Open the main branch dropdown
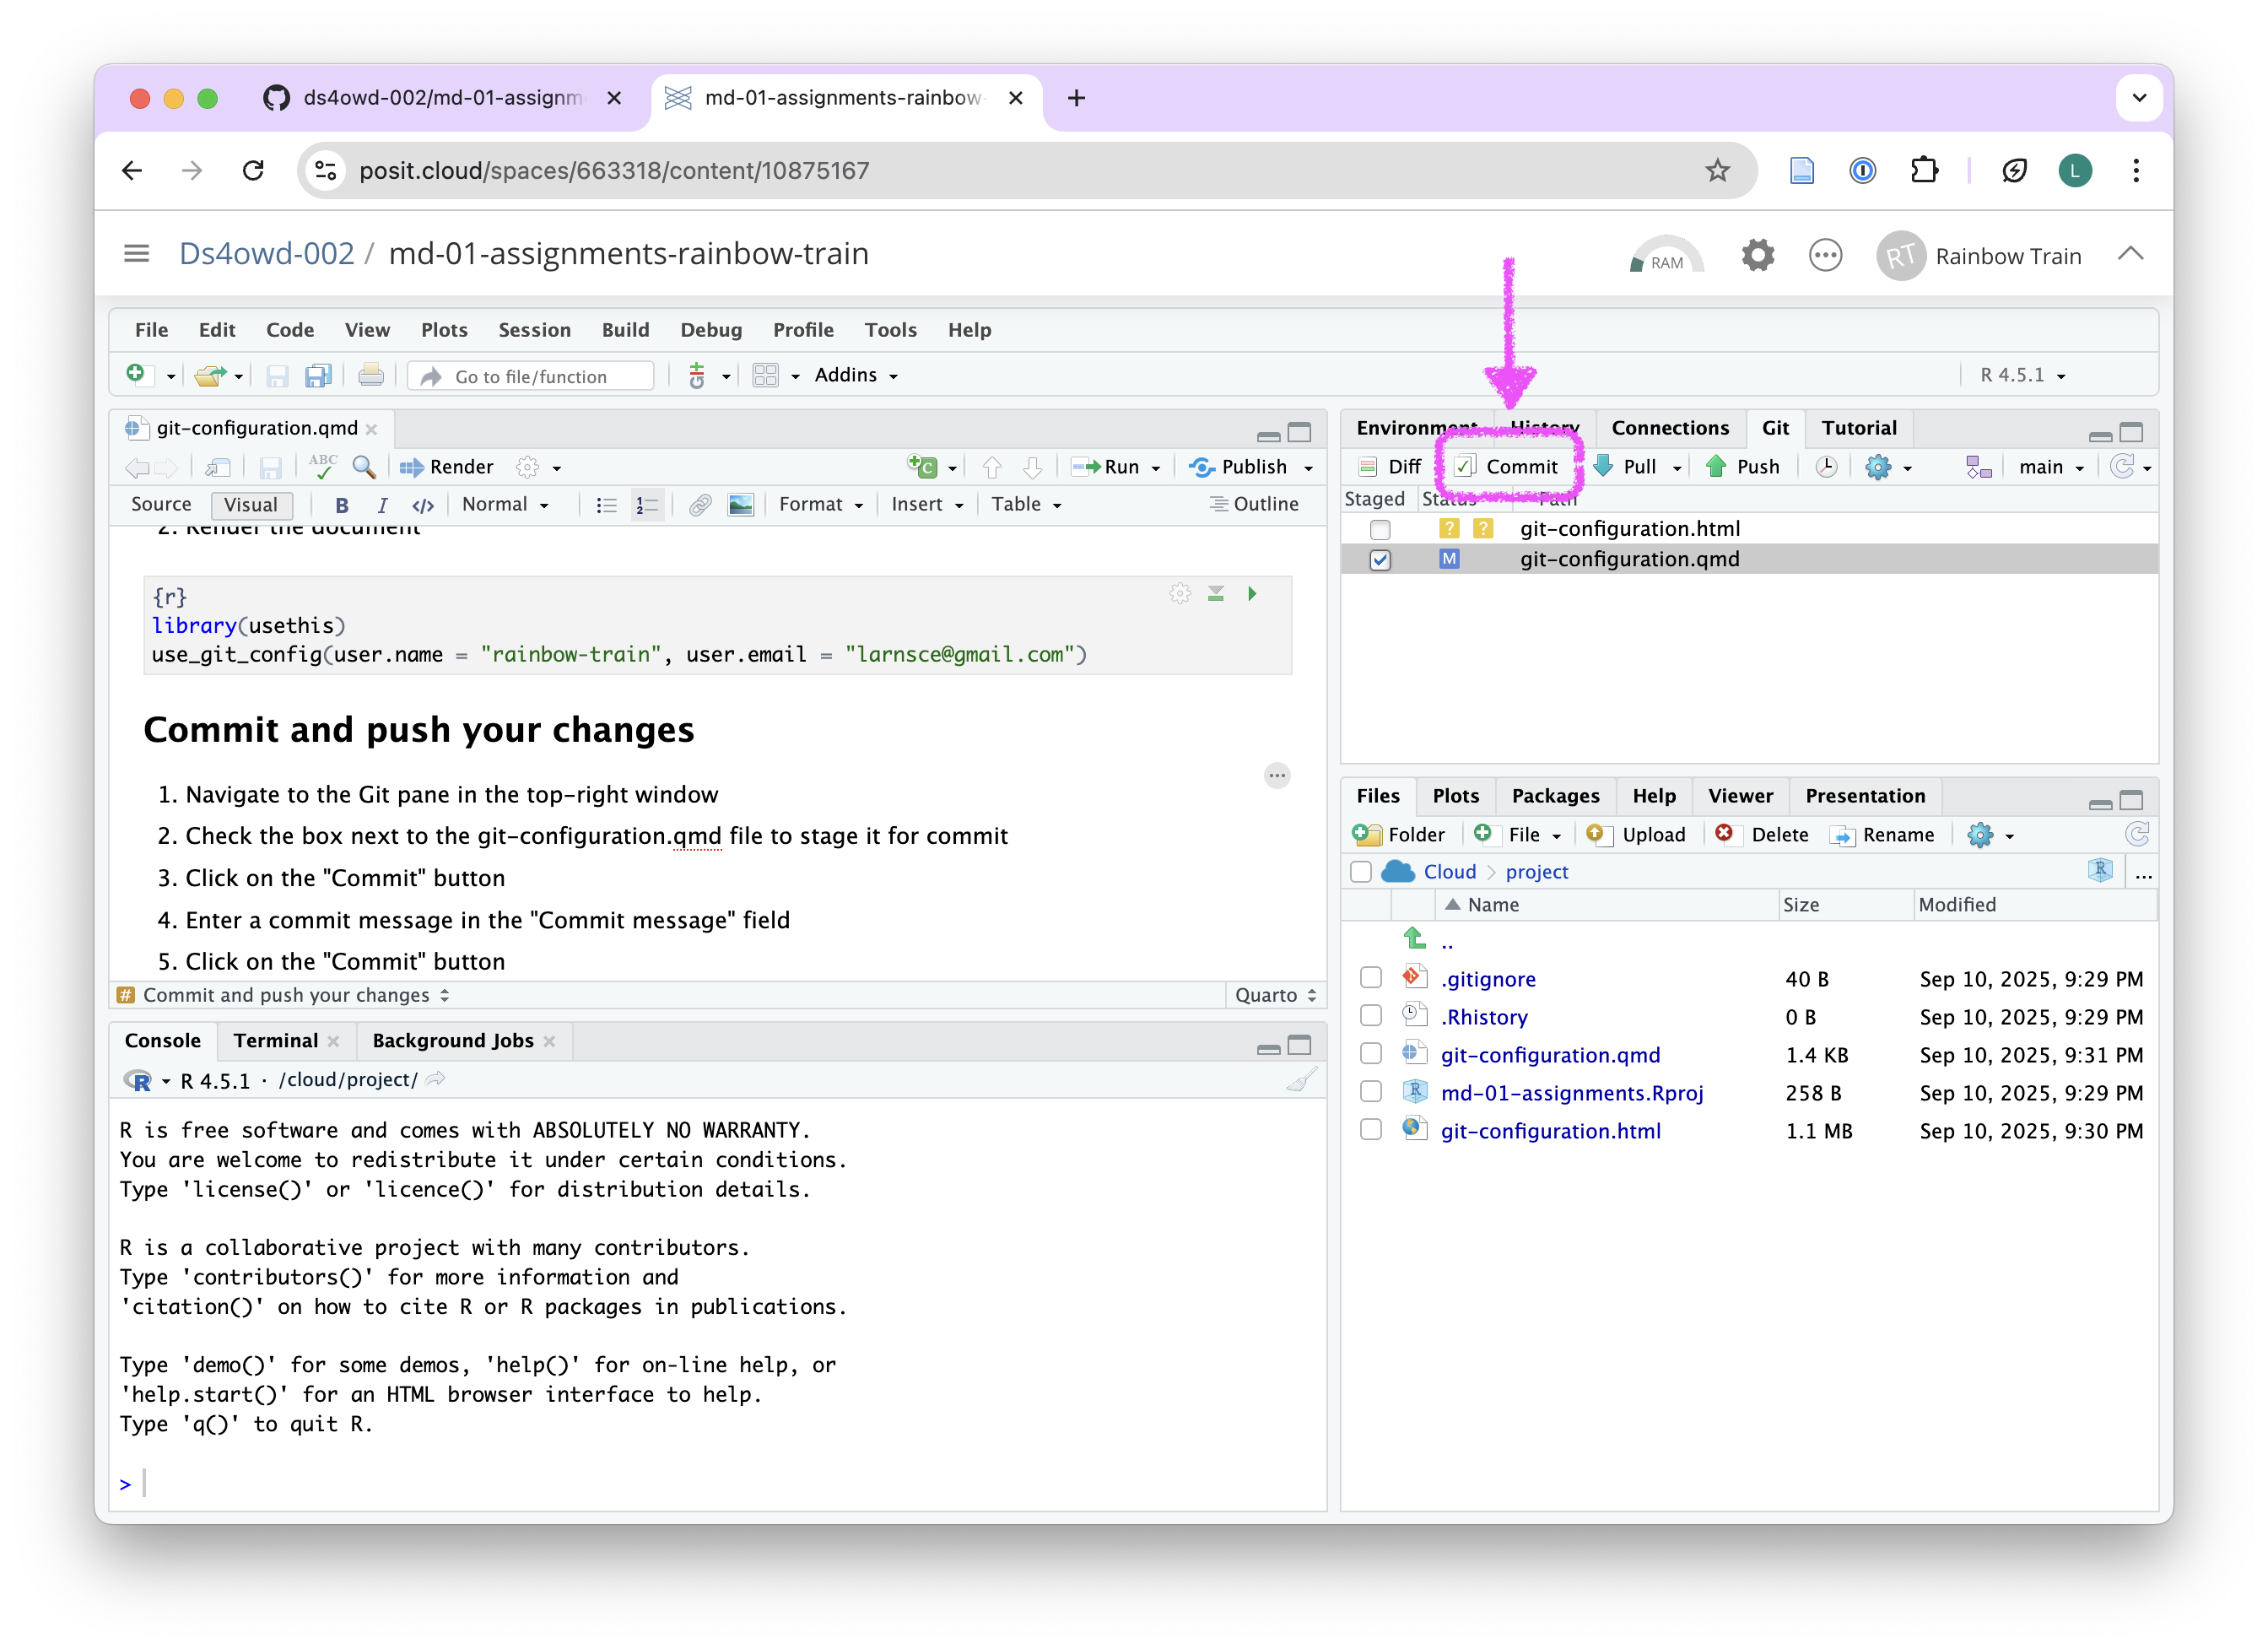Image resolution: width=2268 pixels, height=1649 pixels. (x=2050, y=467)
